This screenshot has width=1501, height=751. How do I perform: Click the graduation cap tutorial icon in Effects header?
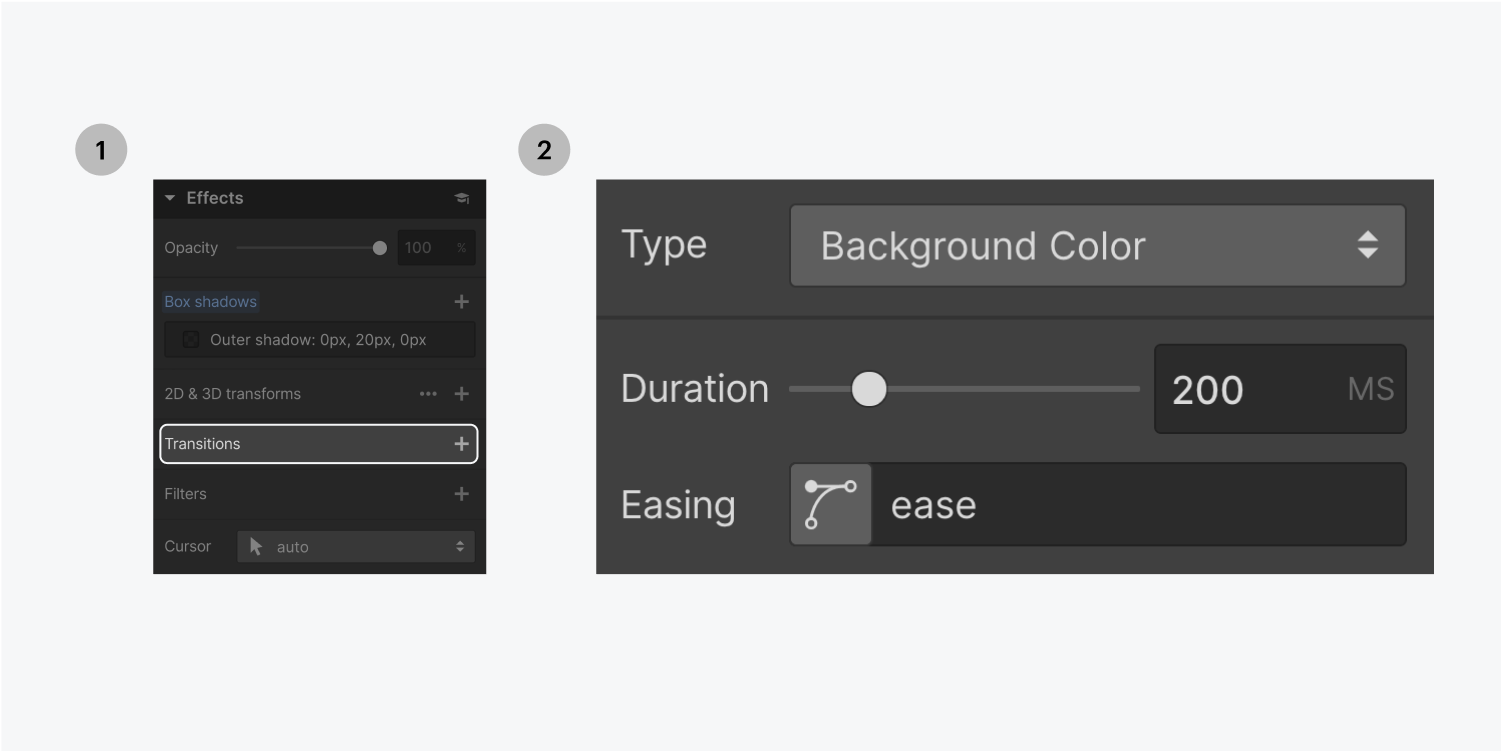(461, 198)
